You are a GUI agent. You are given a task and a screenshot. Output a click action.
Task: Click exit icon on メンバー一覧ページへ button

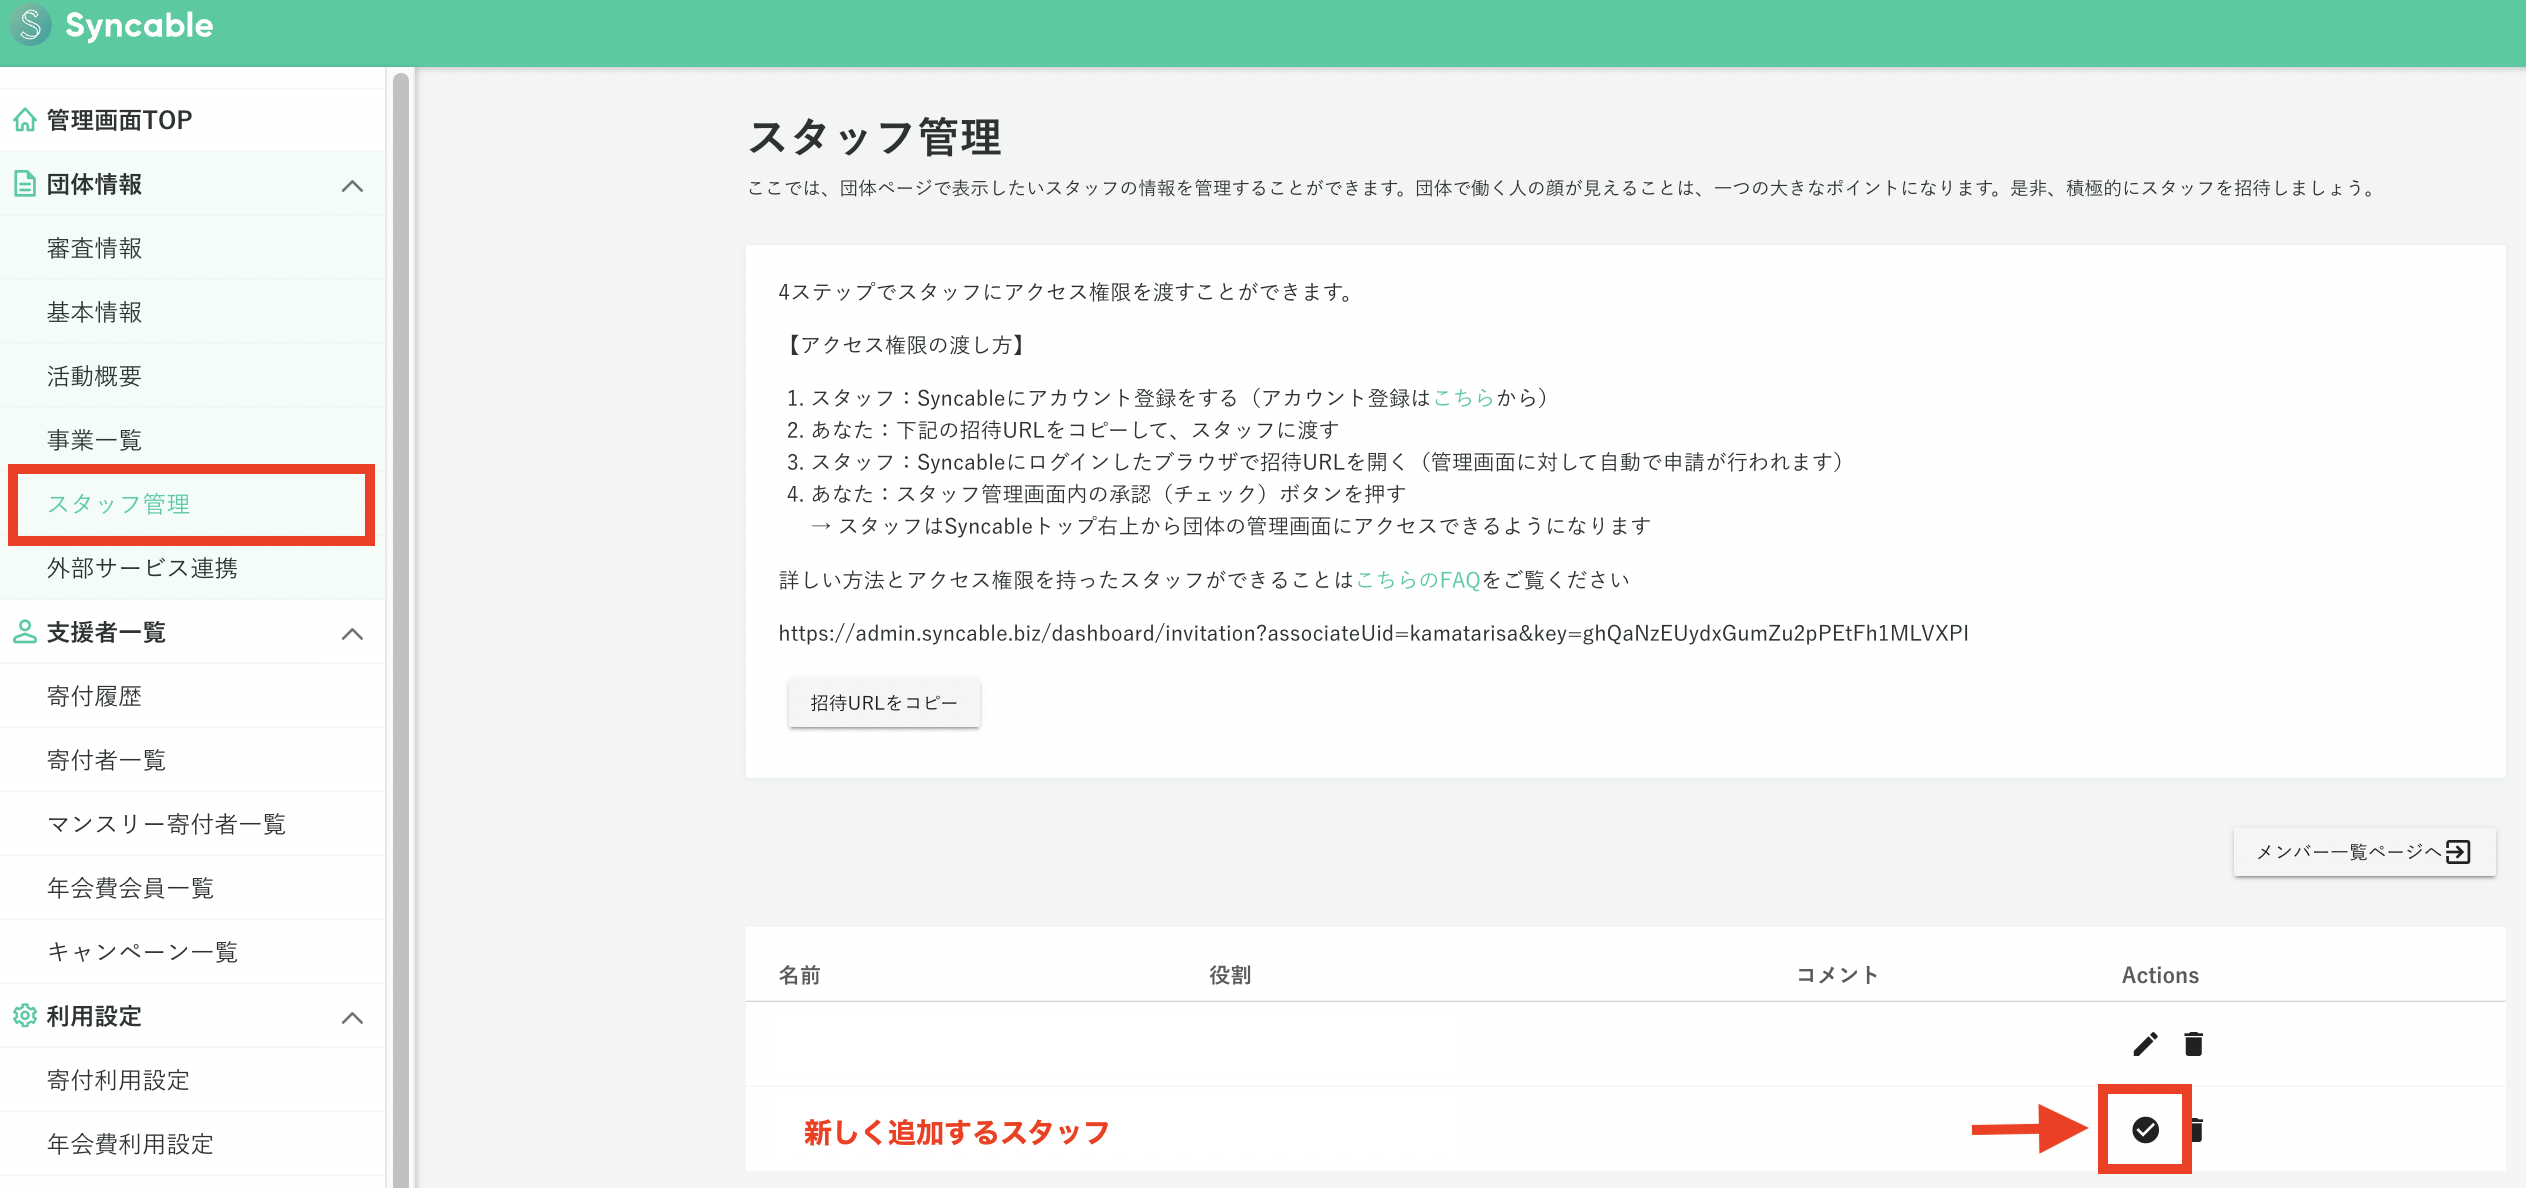click(x=2458, y=852)
